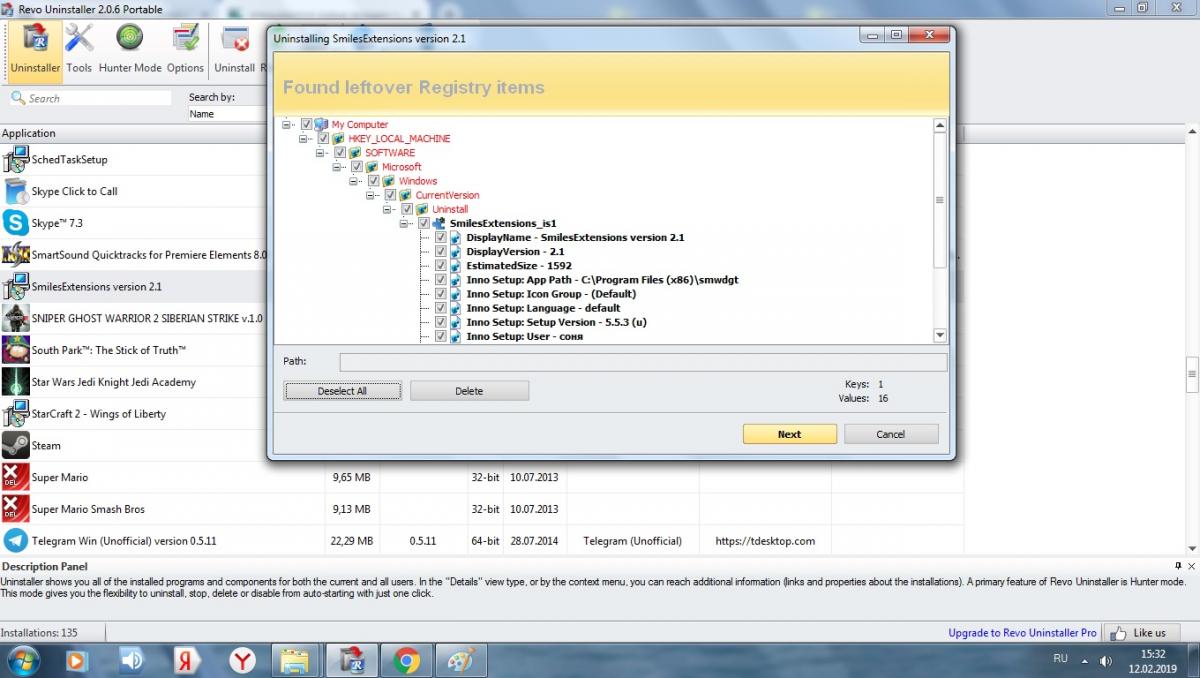The image size is (1200, 678).
Task: Click Super Mario Smash Bros icon
Action: click(15, 509)
